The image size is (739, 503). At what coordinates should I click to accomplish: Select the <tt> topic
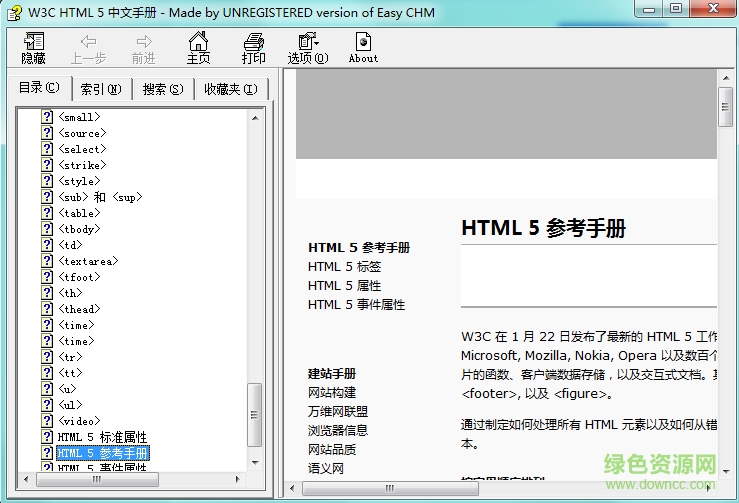pyautogui.click(x=70, y=373)
